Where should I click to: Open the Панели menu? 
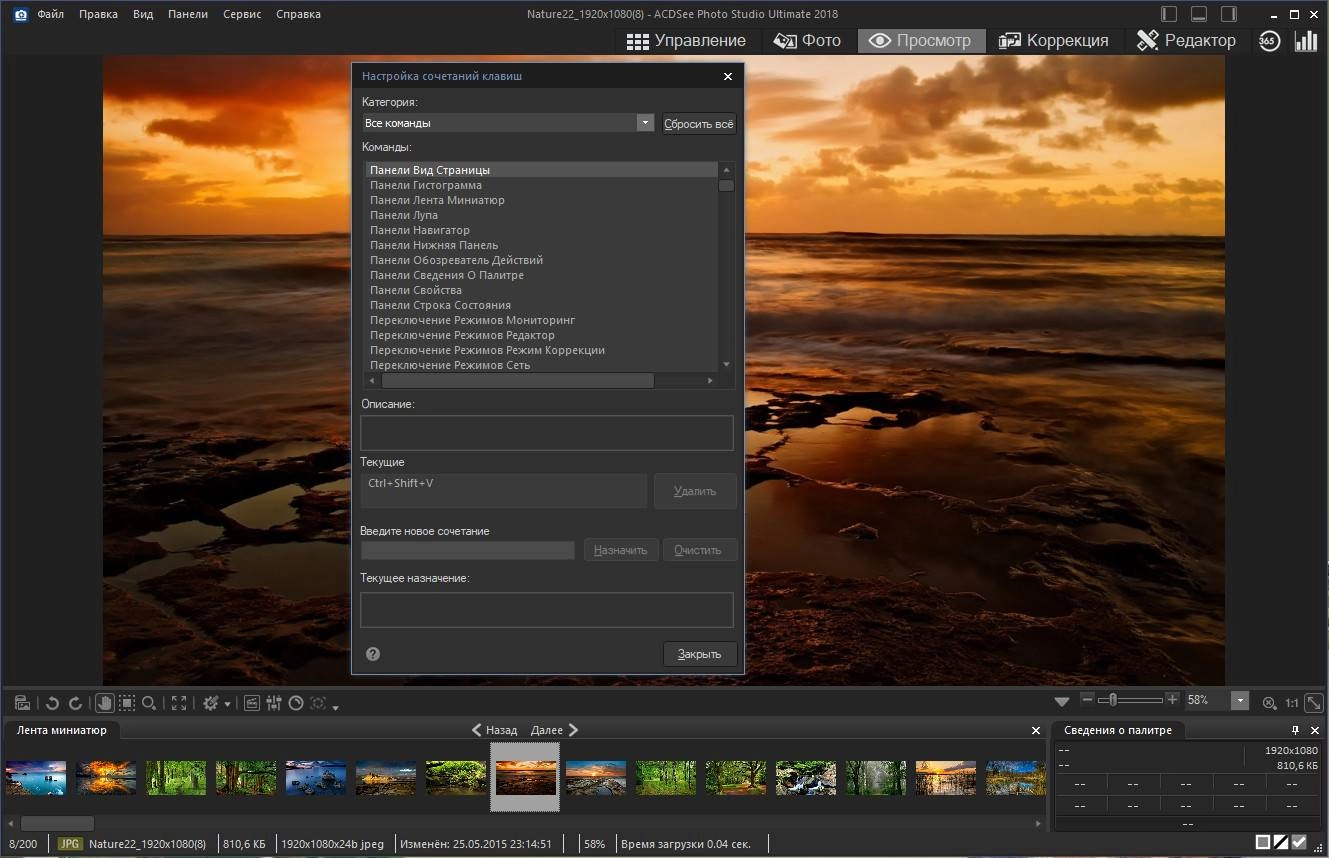point(188,14)
